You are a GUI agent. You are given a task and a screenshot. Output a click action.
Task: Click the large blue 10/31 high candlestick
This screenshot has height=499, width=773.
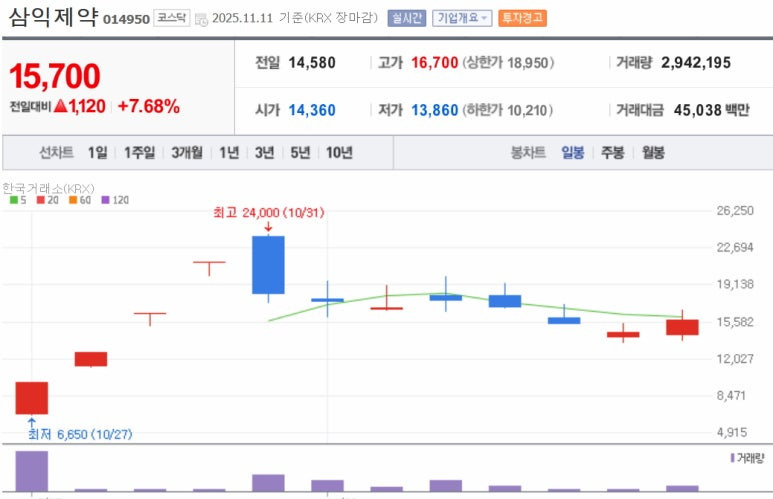pyautogui.click(x=268, y=265)
